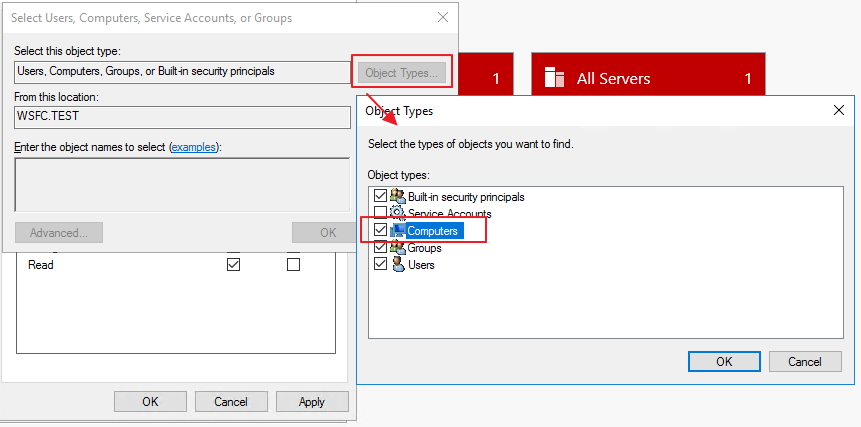Click the Service Accounts gear icon
The height and width of the screenshot is (427, 861).
pyautogui.click(x=397, y=213)
